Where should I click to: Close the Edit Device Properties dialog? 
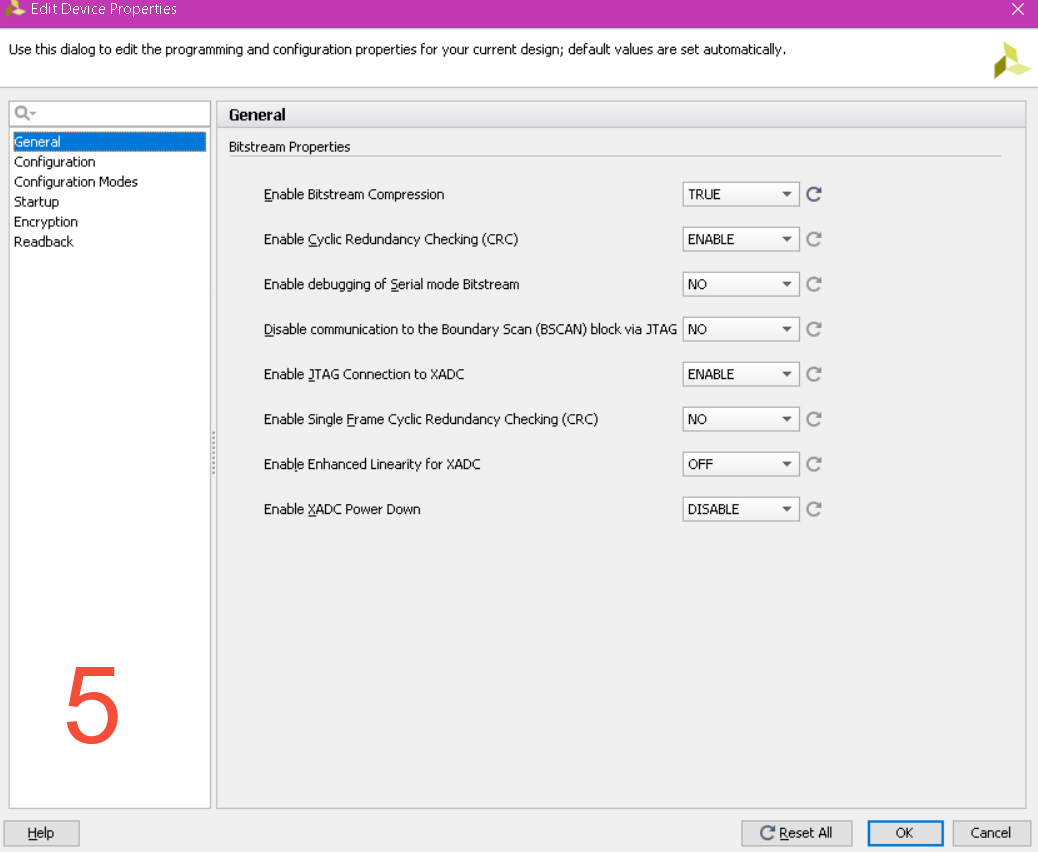pyautogui.click(x=1017, y=9)
